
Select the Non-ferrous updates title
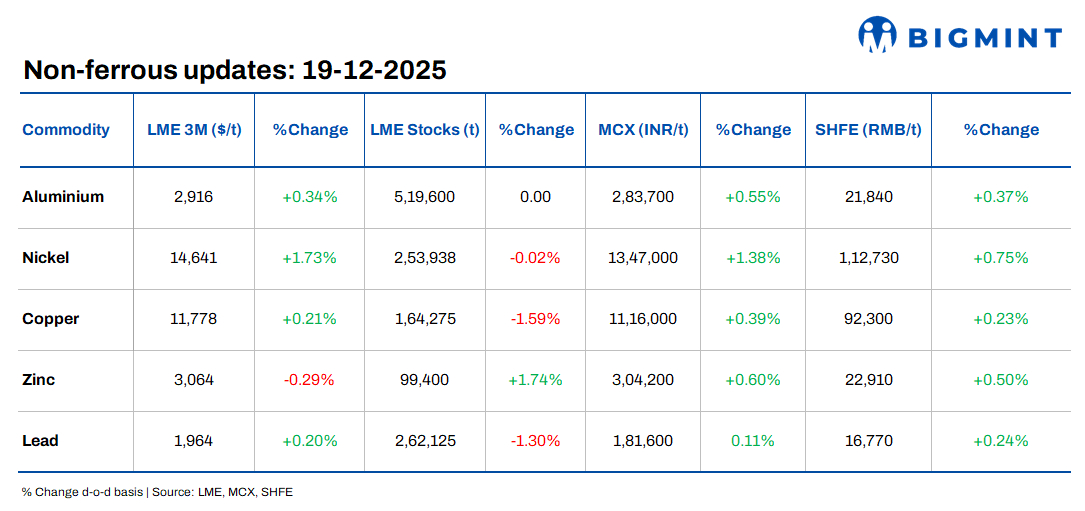[x=234, y=70]
